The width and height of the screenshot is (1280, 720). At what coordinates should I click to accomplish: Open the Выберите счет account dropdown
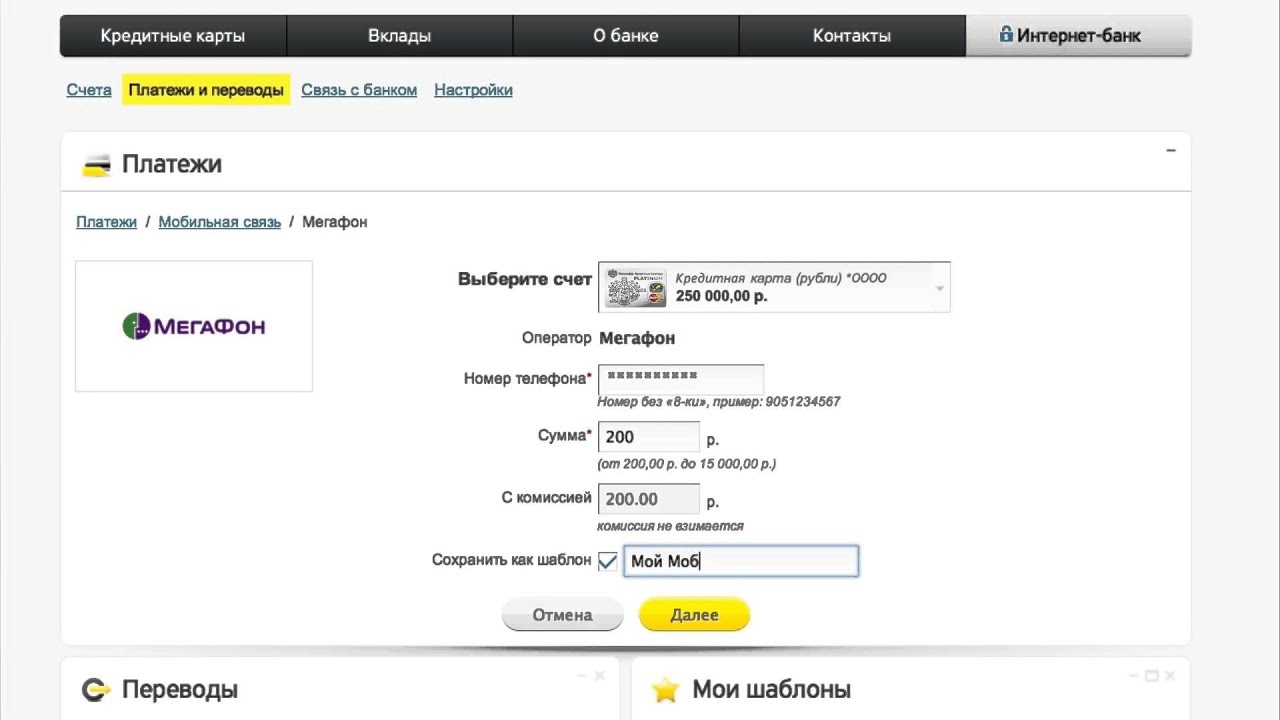[x=774, y=287]
